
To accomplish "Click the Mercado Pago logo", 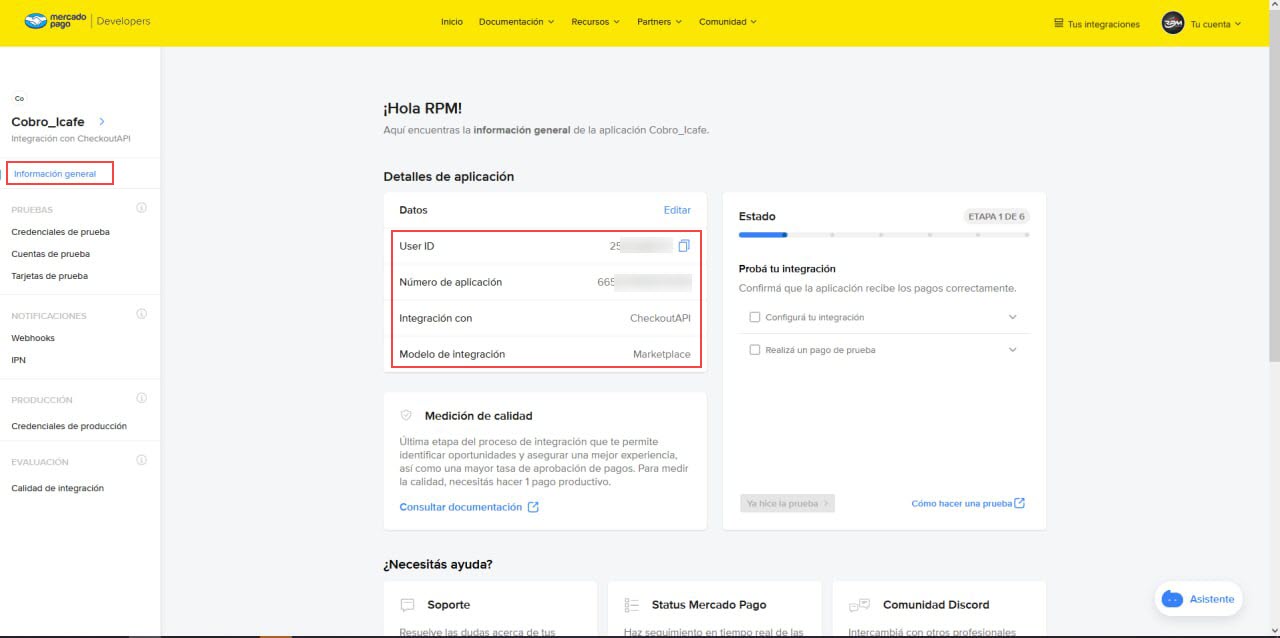I will [x=54, y=21].
